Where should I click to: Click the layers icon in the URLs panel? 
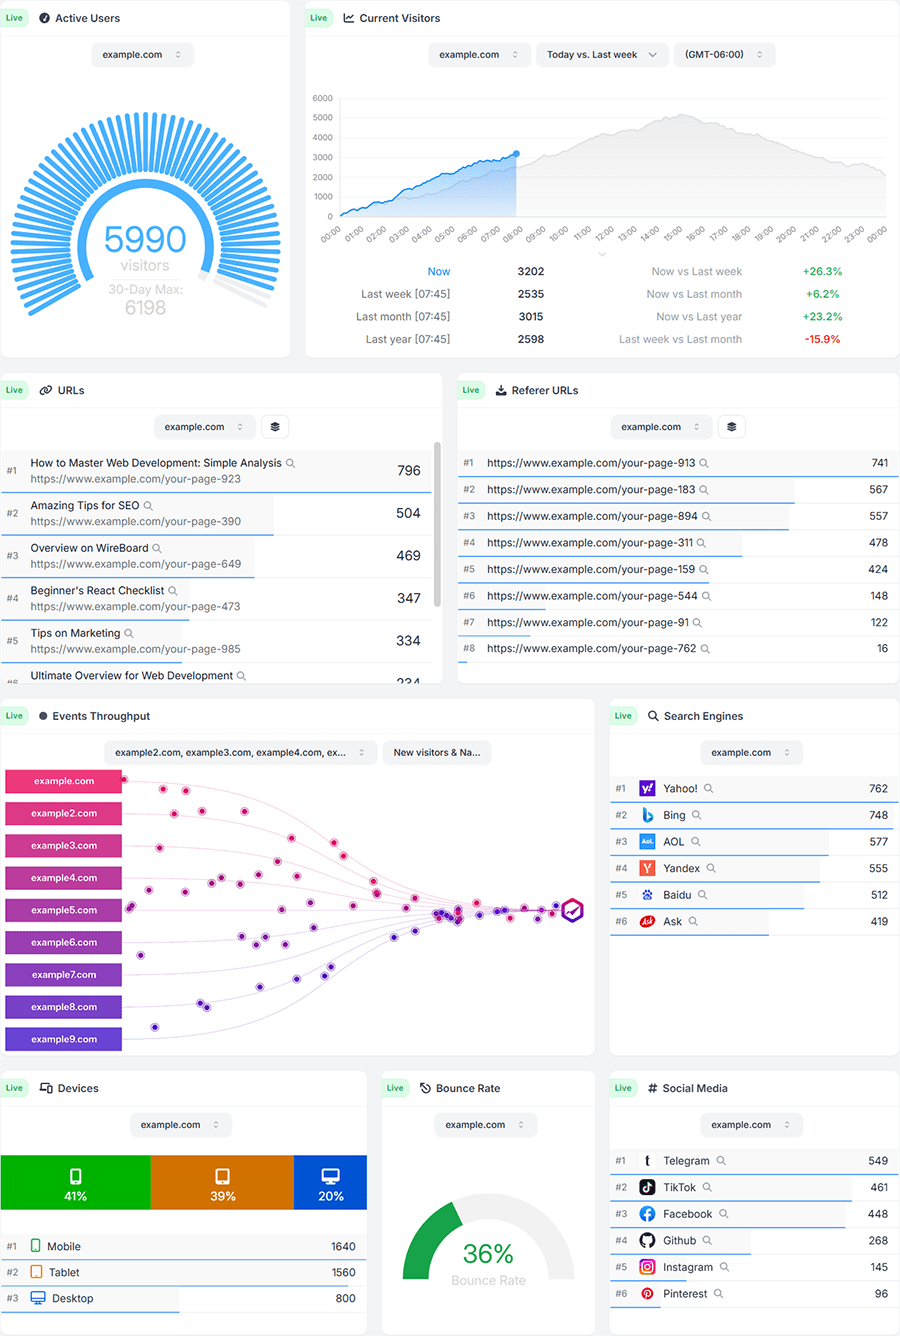(x=275, y=427)
